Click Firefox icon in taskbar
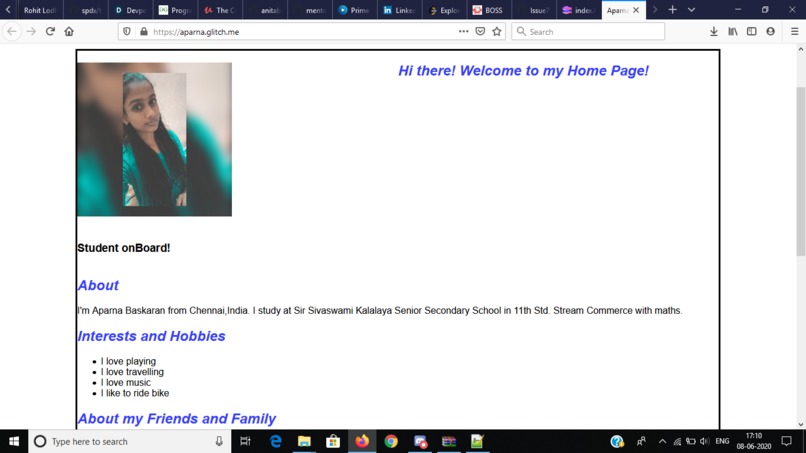The image size is (806, 453). coord(362,441)
